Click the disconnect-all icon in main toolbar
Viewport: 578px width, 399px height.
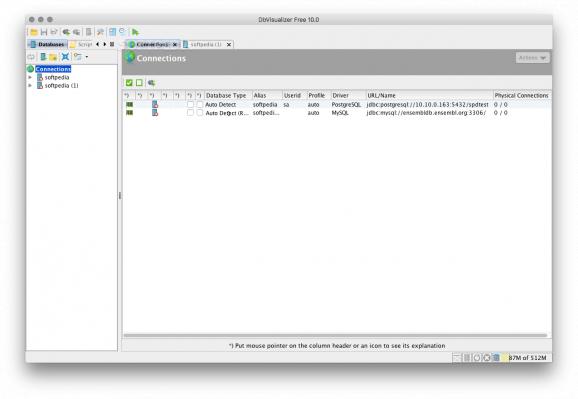76,32
